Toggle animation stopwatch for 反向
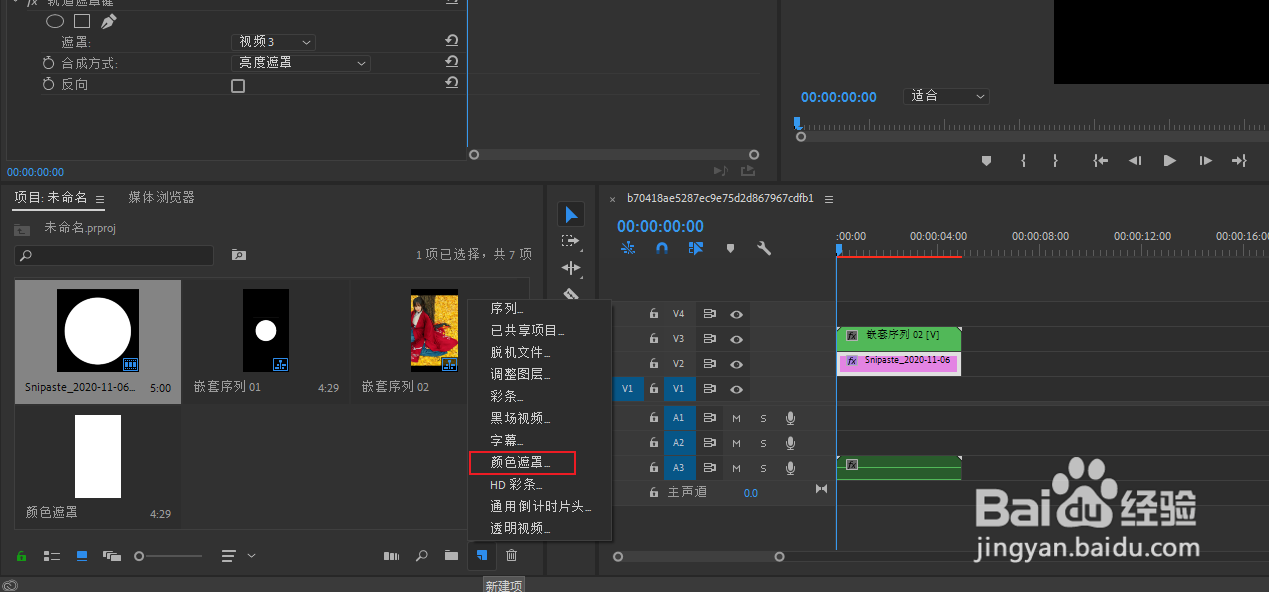 tap(48, 85)
